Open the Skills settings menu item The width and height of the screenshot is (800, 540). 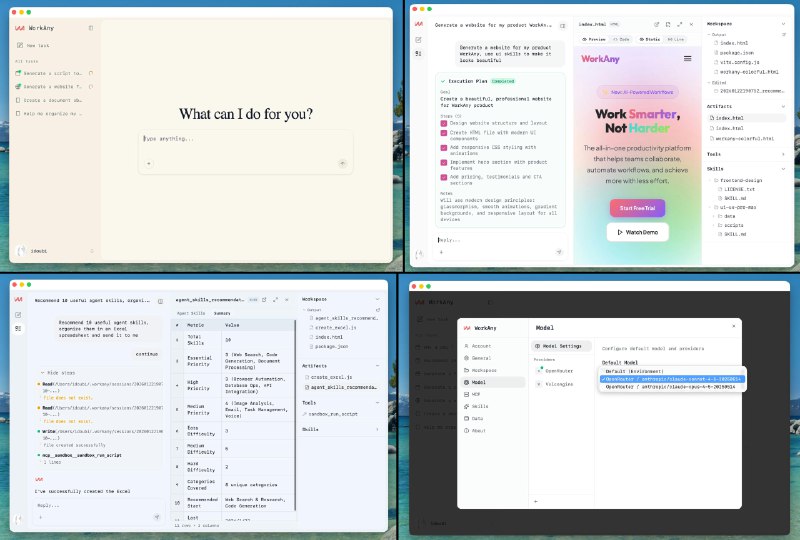coord(480,406)
